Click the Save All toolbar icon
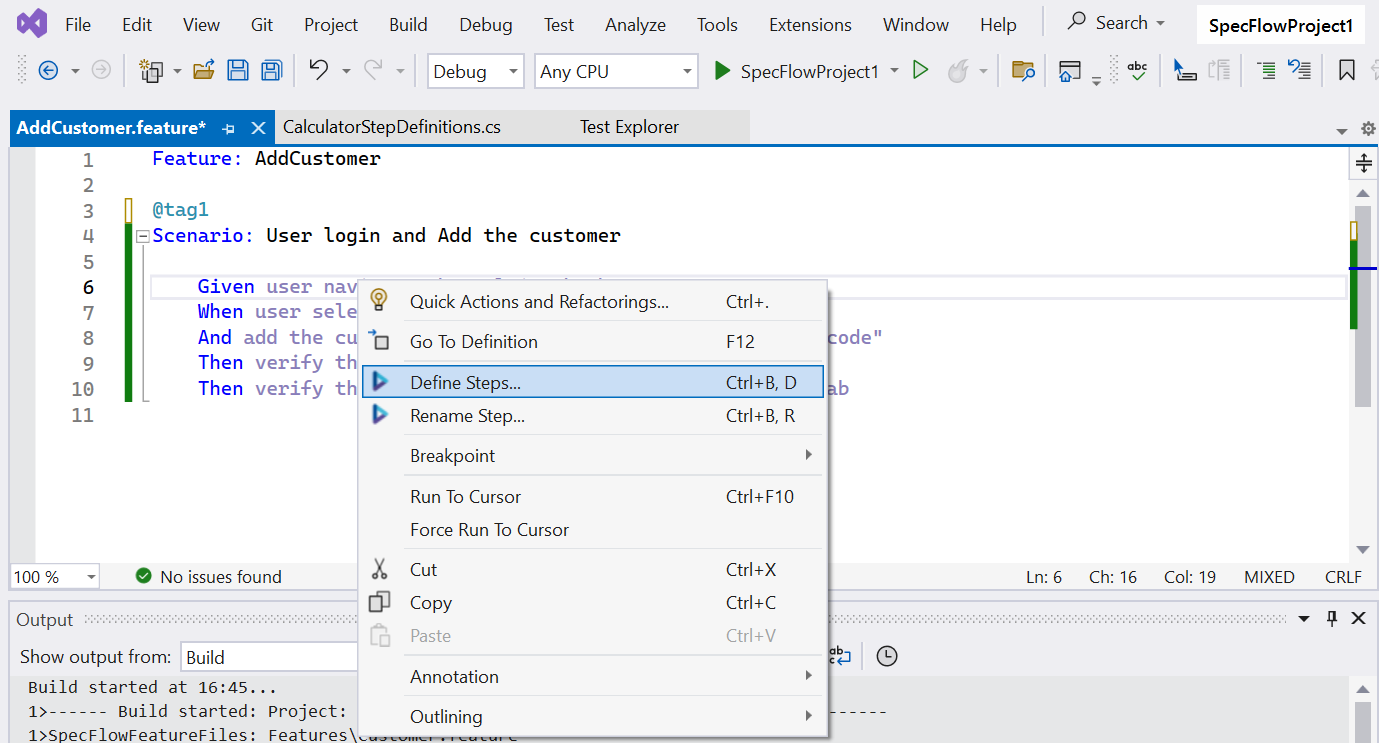 click(271, 71)
